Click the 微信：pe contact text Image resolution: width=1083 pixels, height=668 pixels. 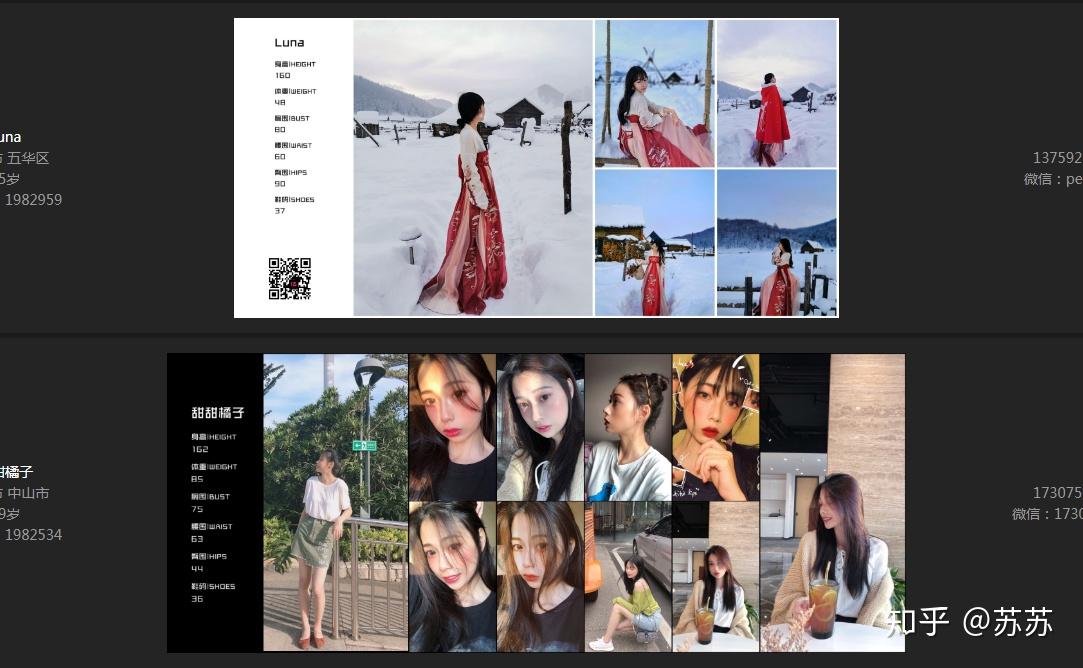coord(1053,179)
